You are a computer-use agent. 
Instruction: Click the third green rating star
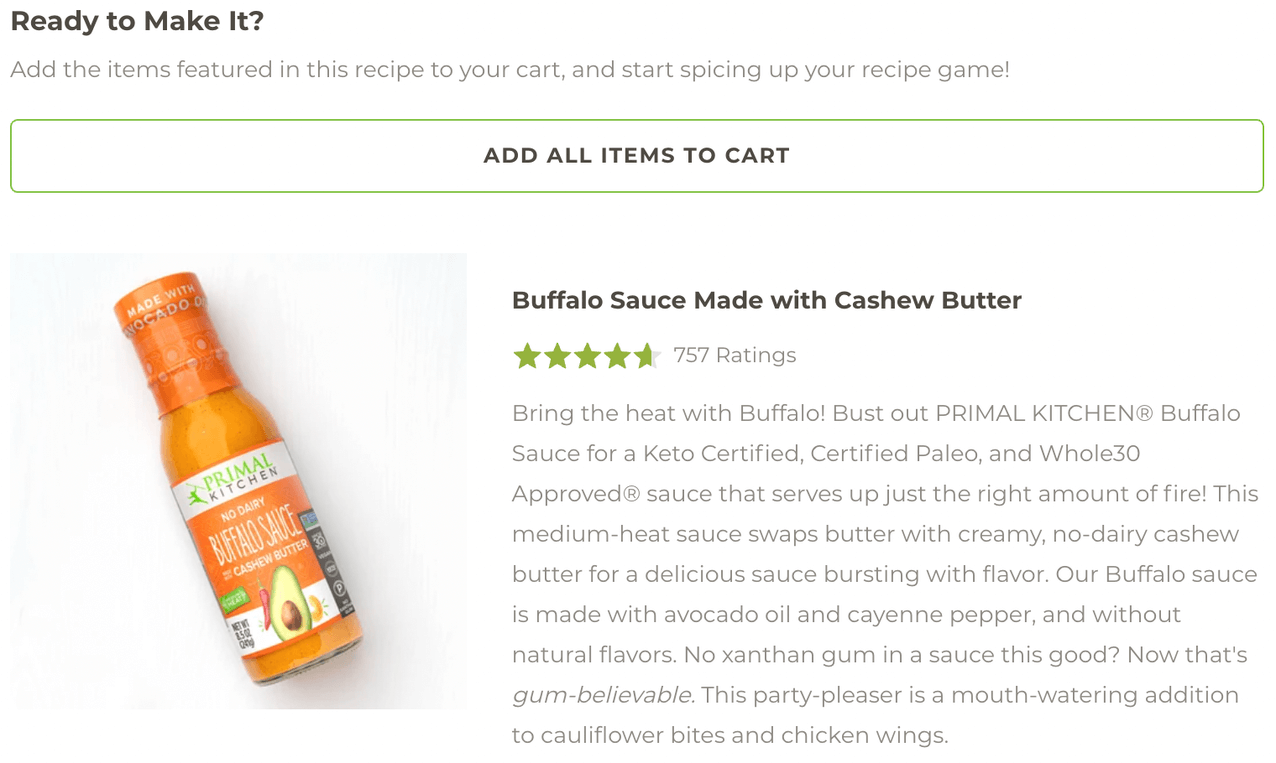[x=586, y=356]
